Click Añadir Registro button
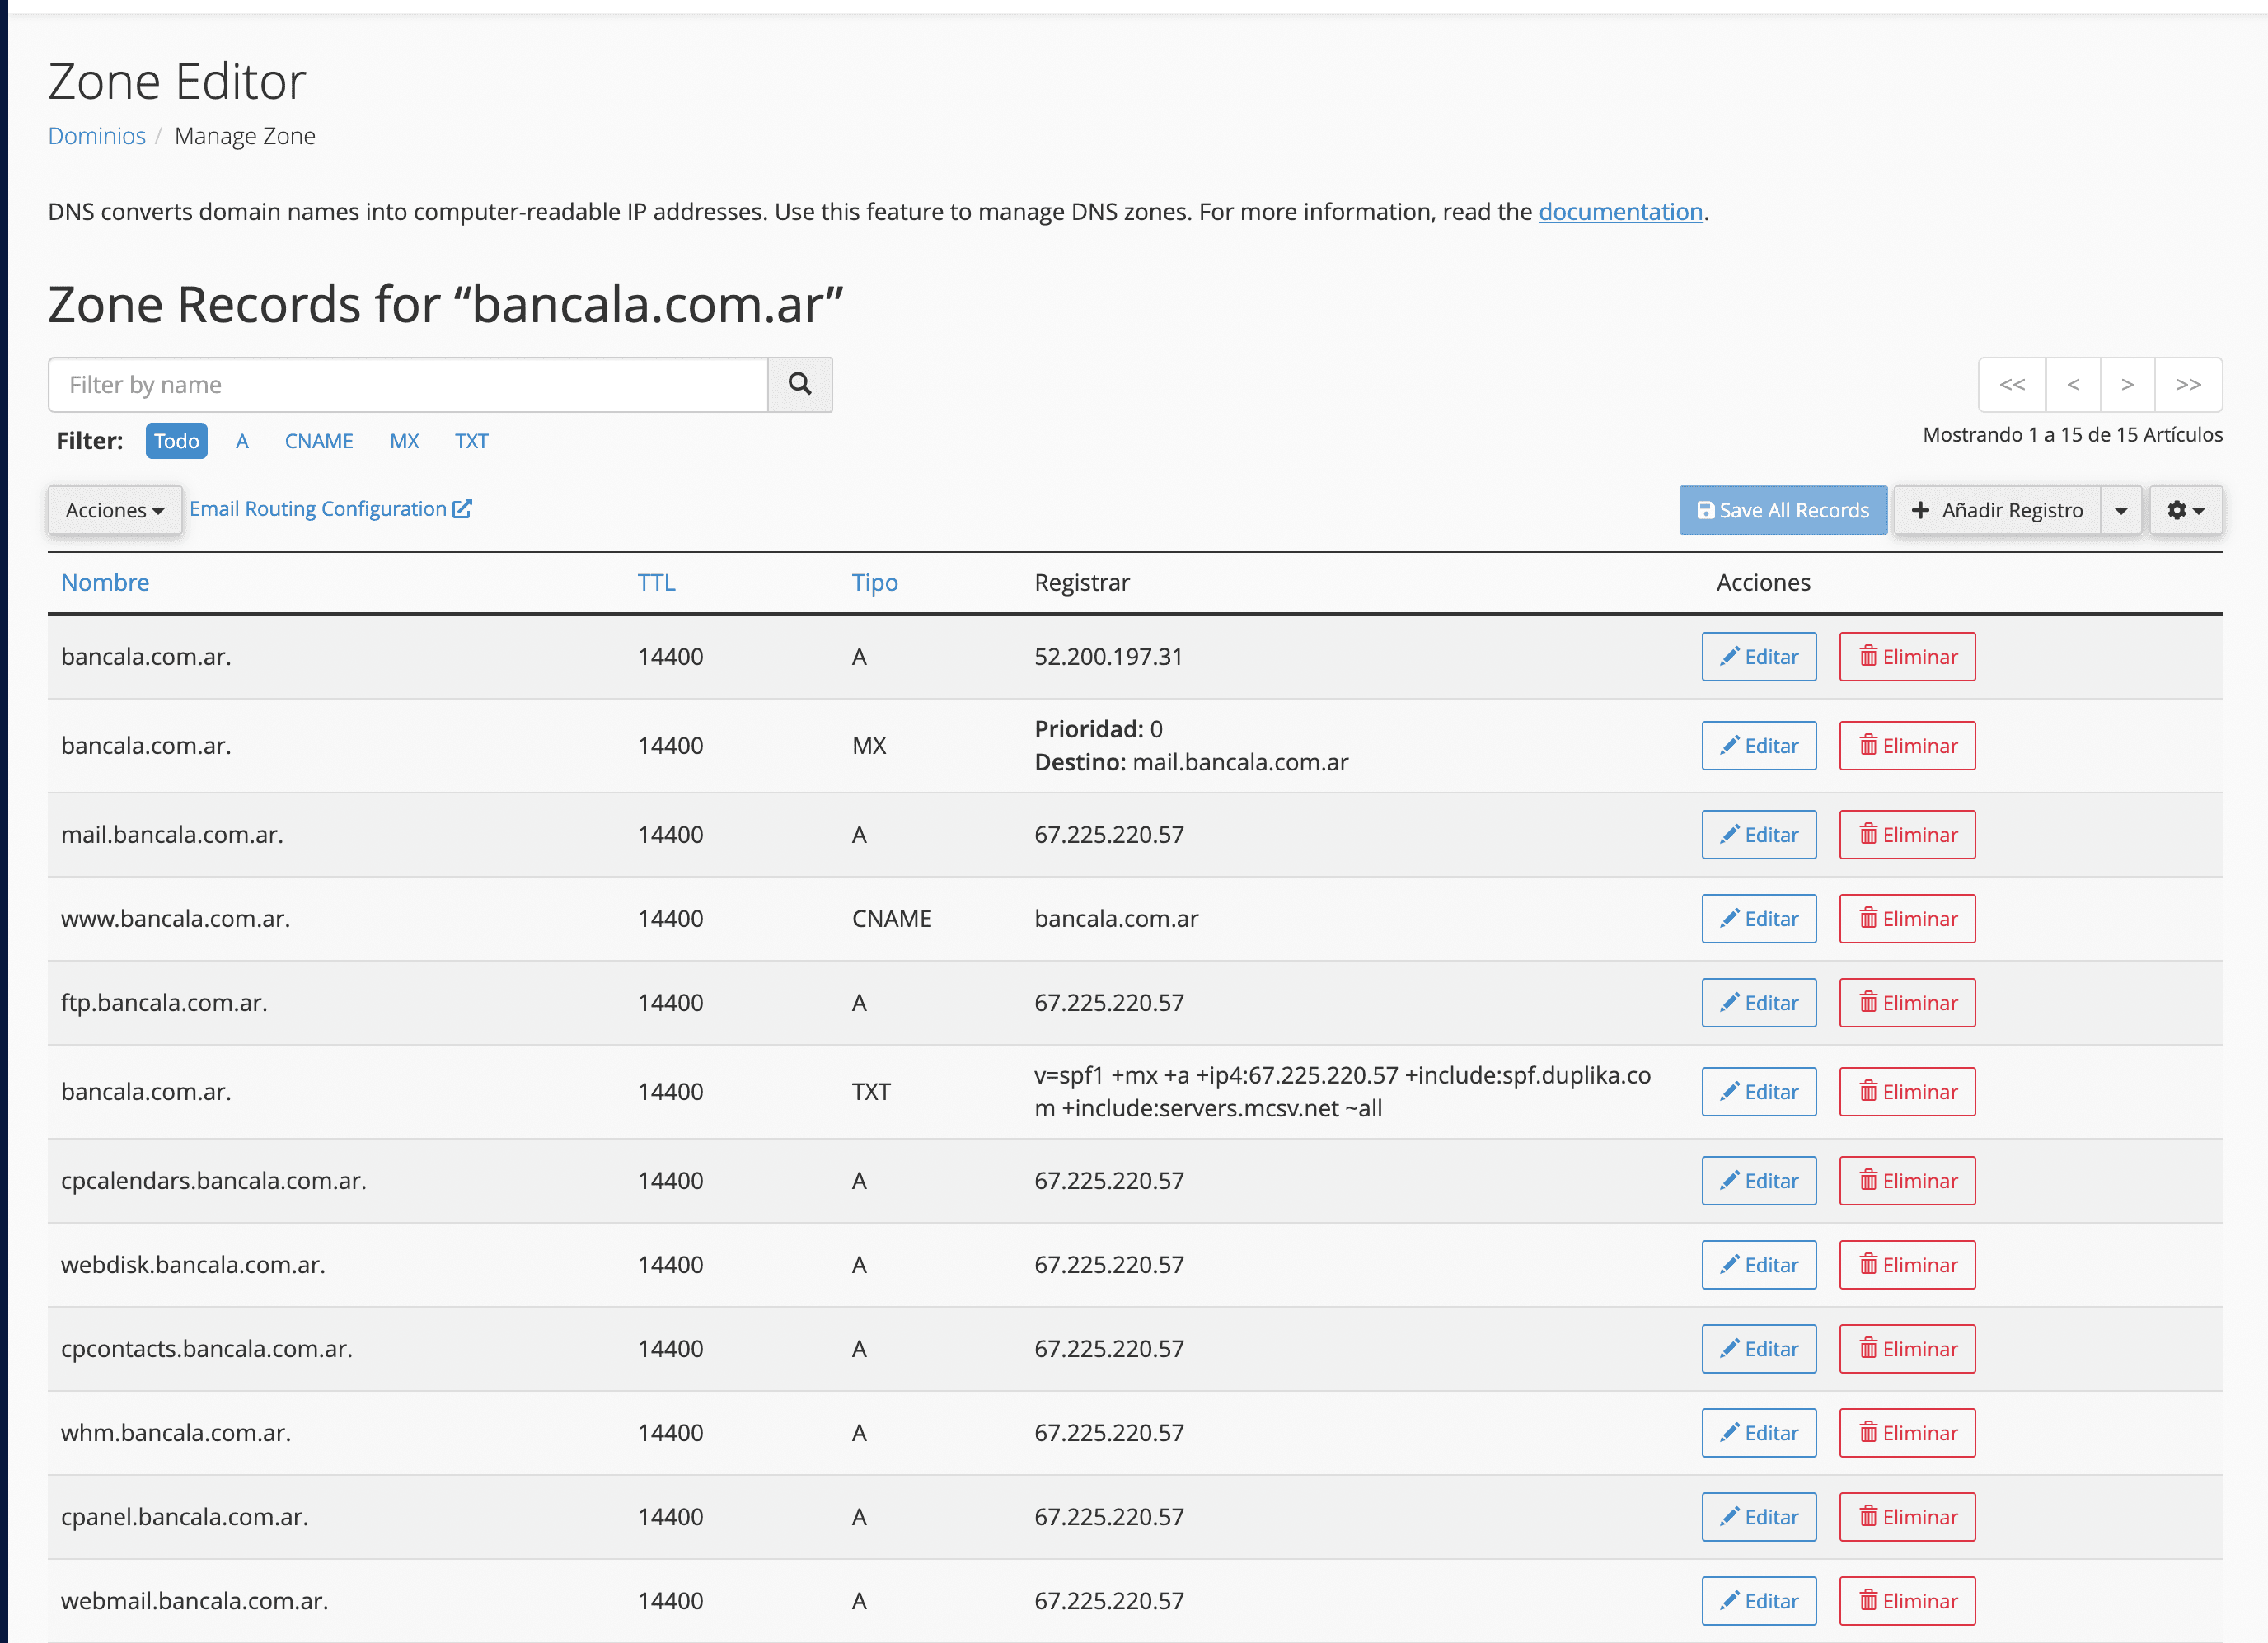 coord(1997,510)
